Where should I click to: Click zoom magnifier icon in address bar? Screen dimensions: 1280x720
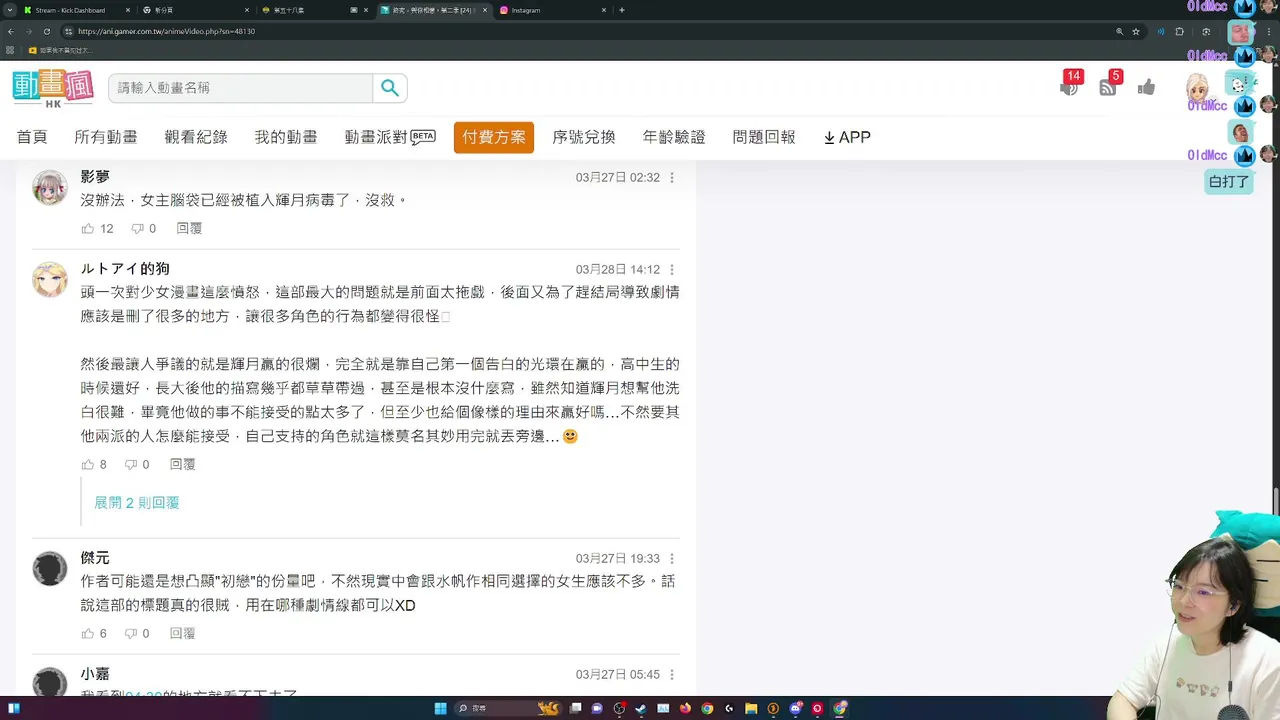click(1119, 31)
